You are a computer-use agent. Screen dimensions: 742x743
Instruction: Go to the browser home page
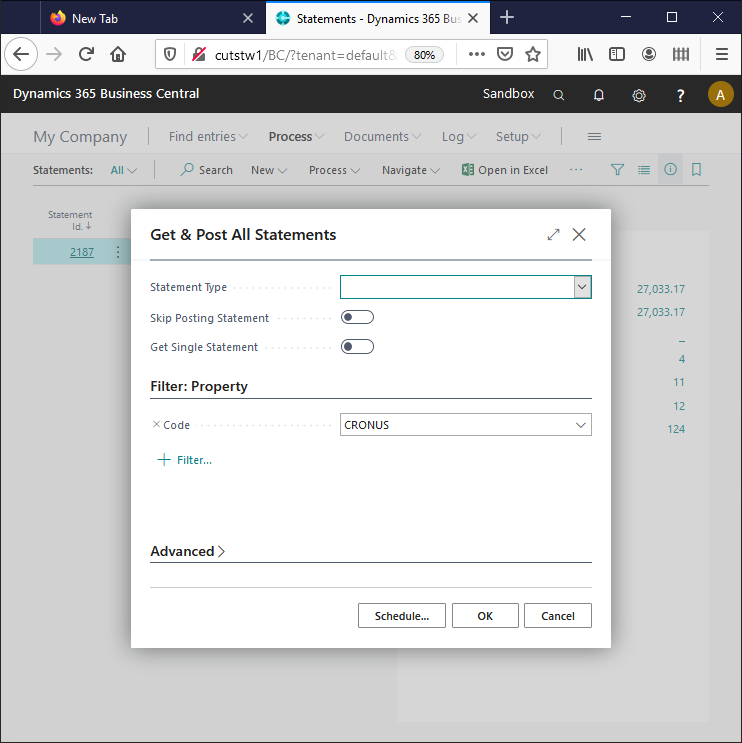(x=118, y=54)
